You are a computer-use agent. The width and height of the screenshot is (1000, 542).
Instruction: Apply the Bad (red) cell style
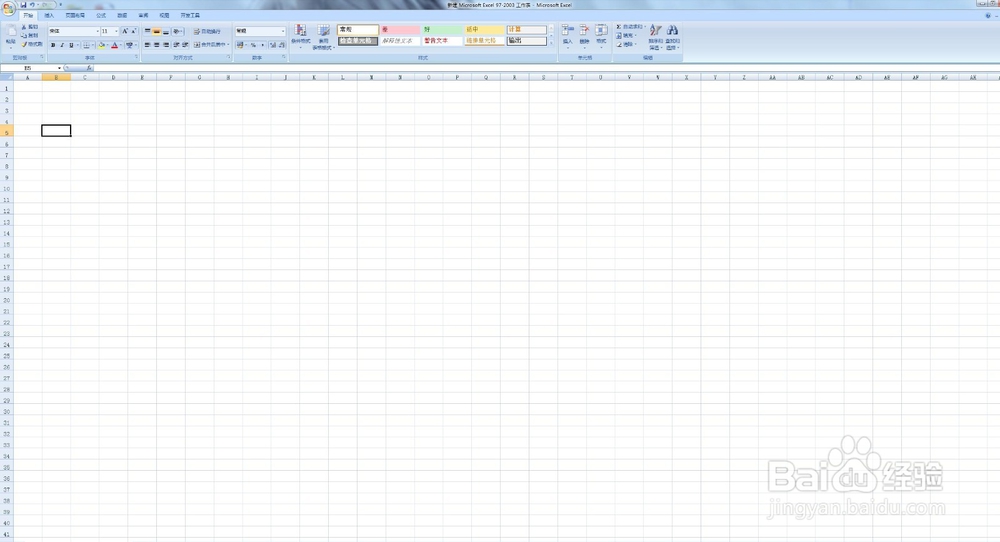[400, 29]
